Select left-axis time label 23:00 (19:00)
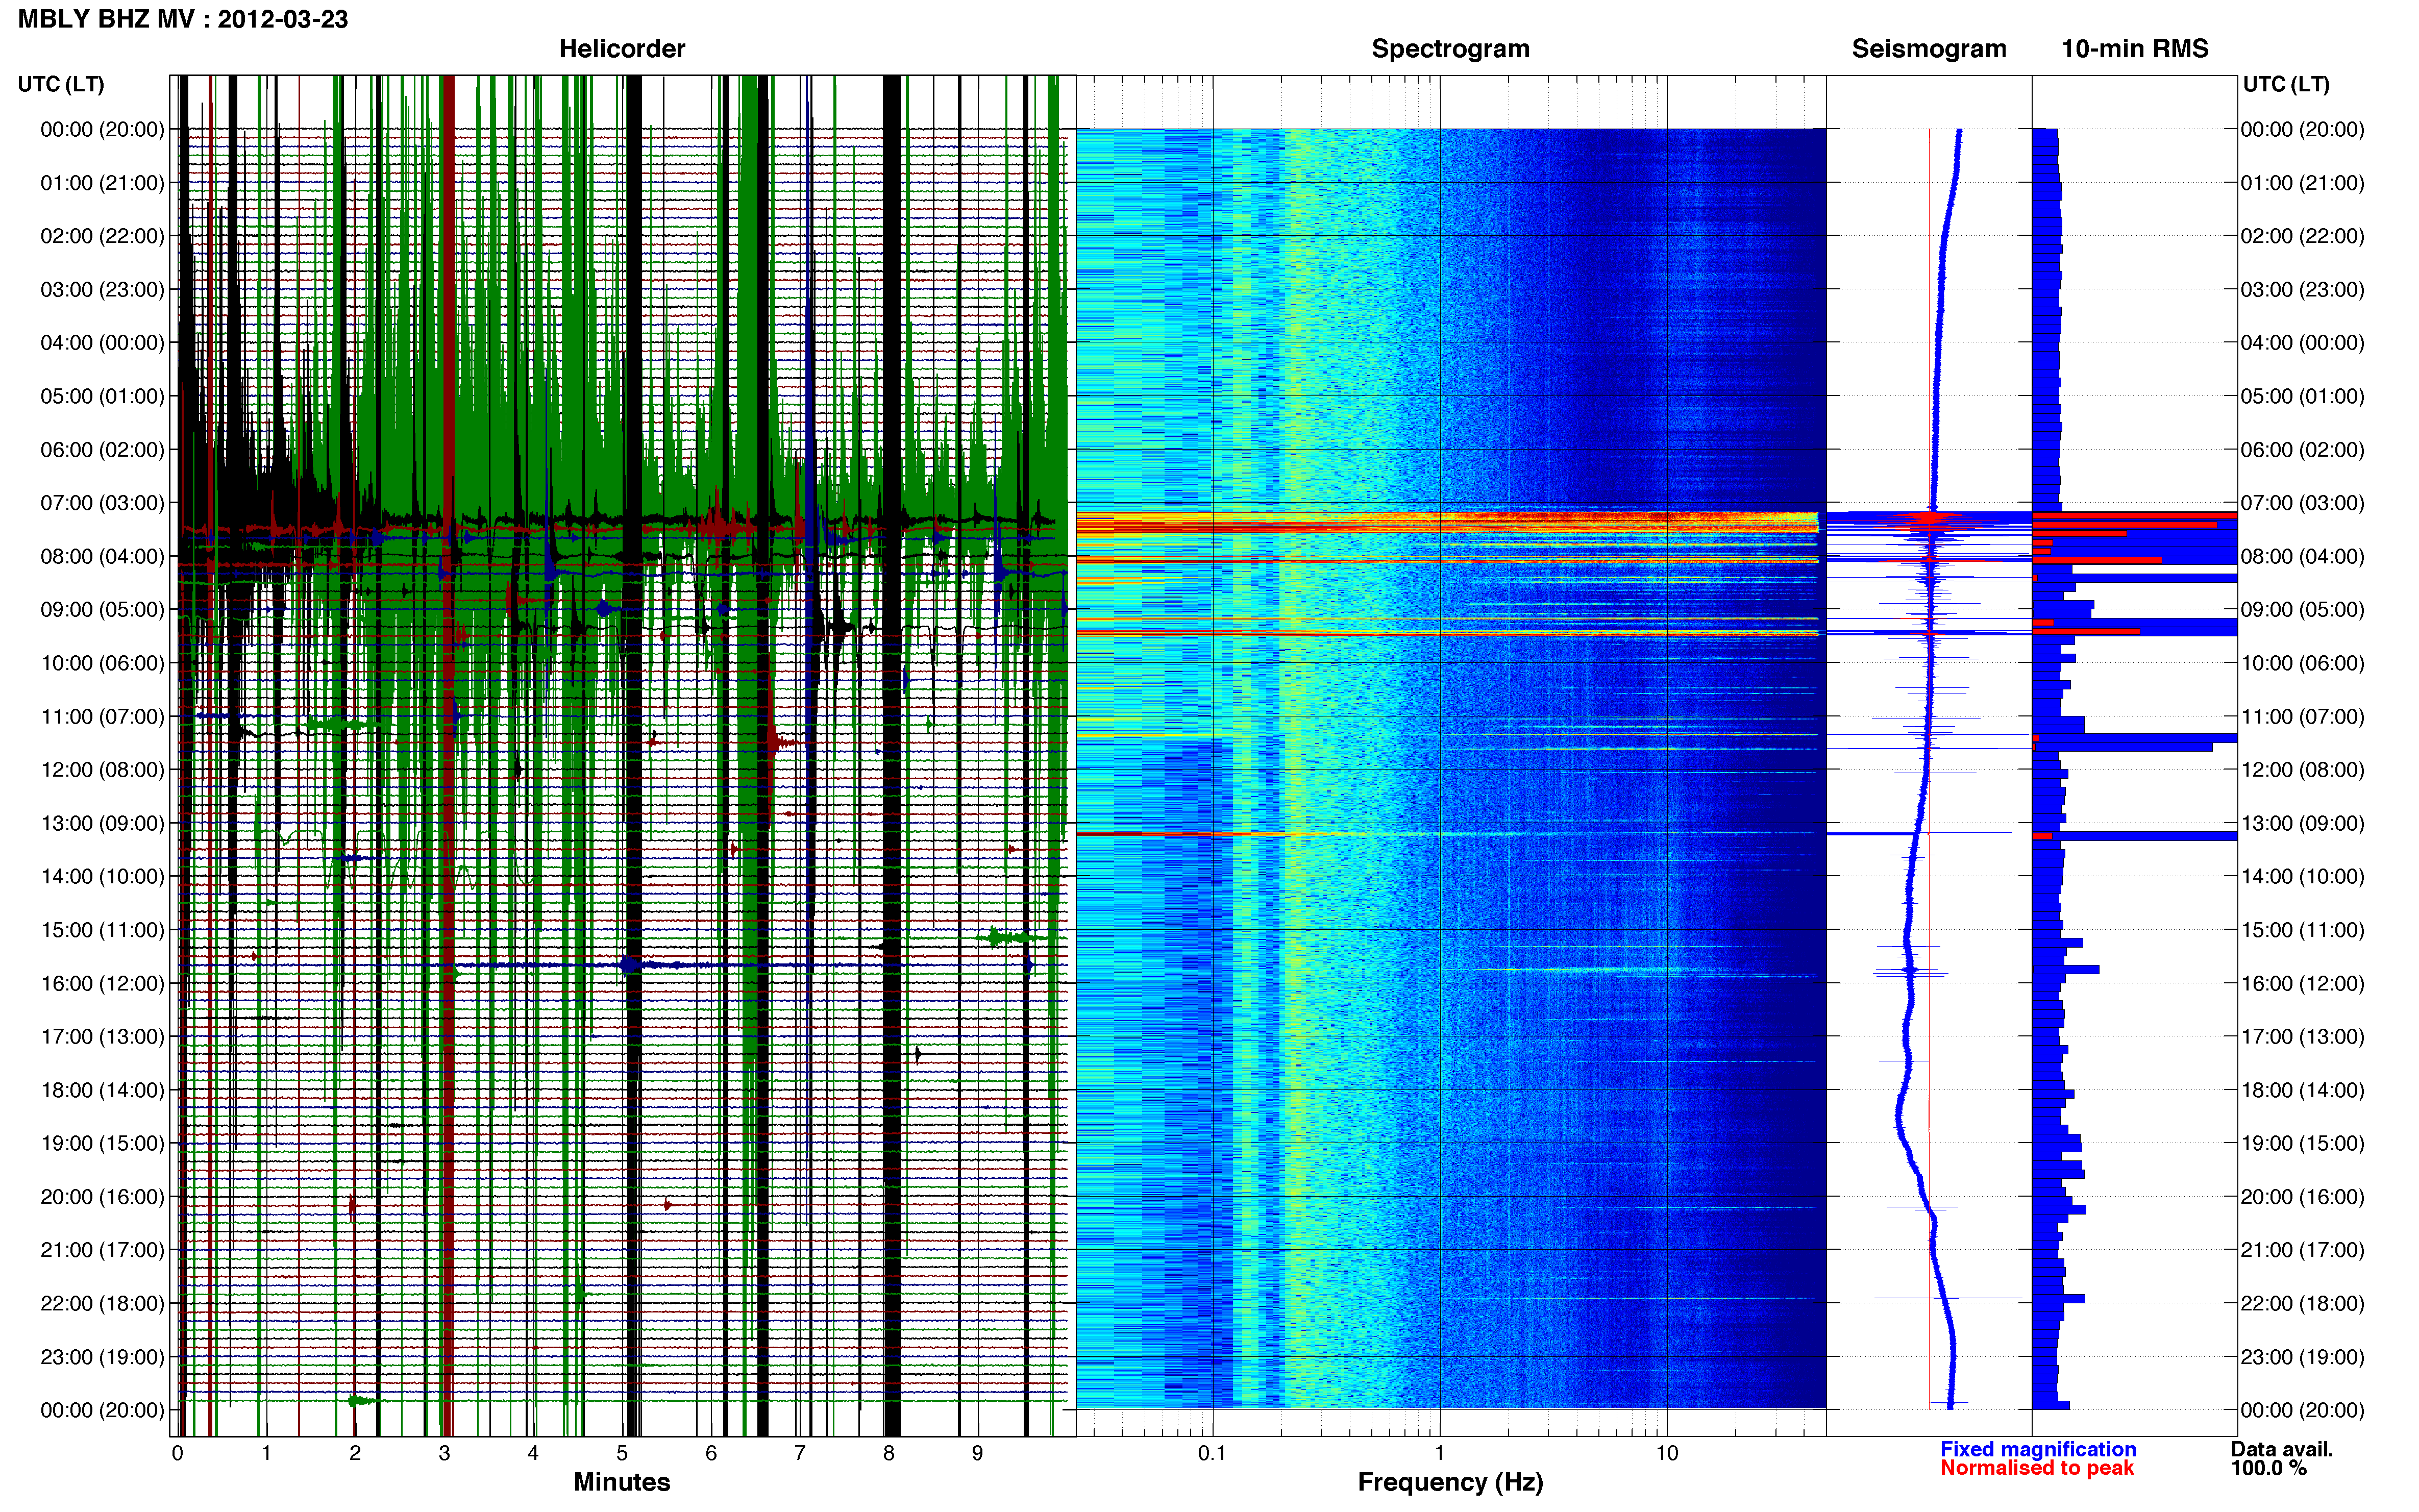The image size is (2419, 1512). [102, 1357]
